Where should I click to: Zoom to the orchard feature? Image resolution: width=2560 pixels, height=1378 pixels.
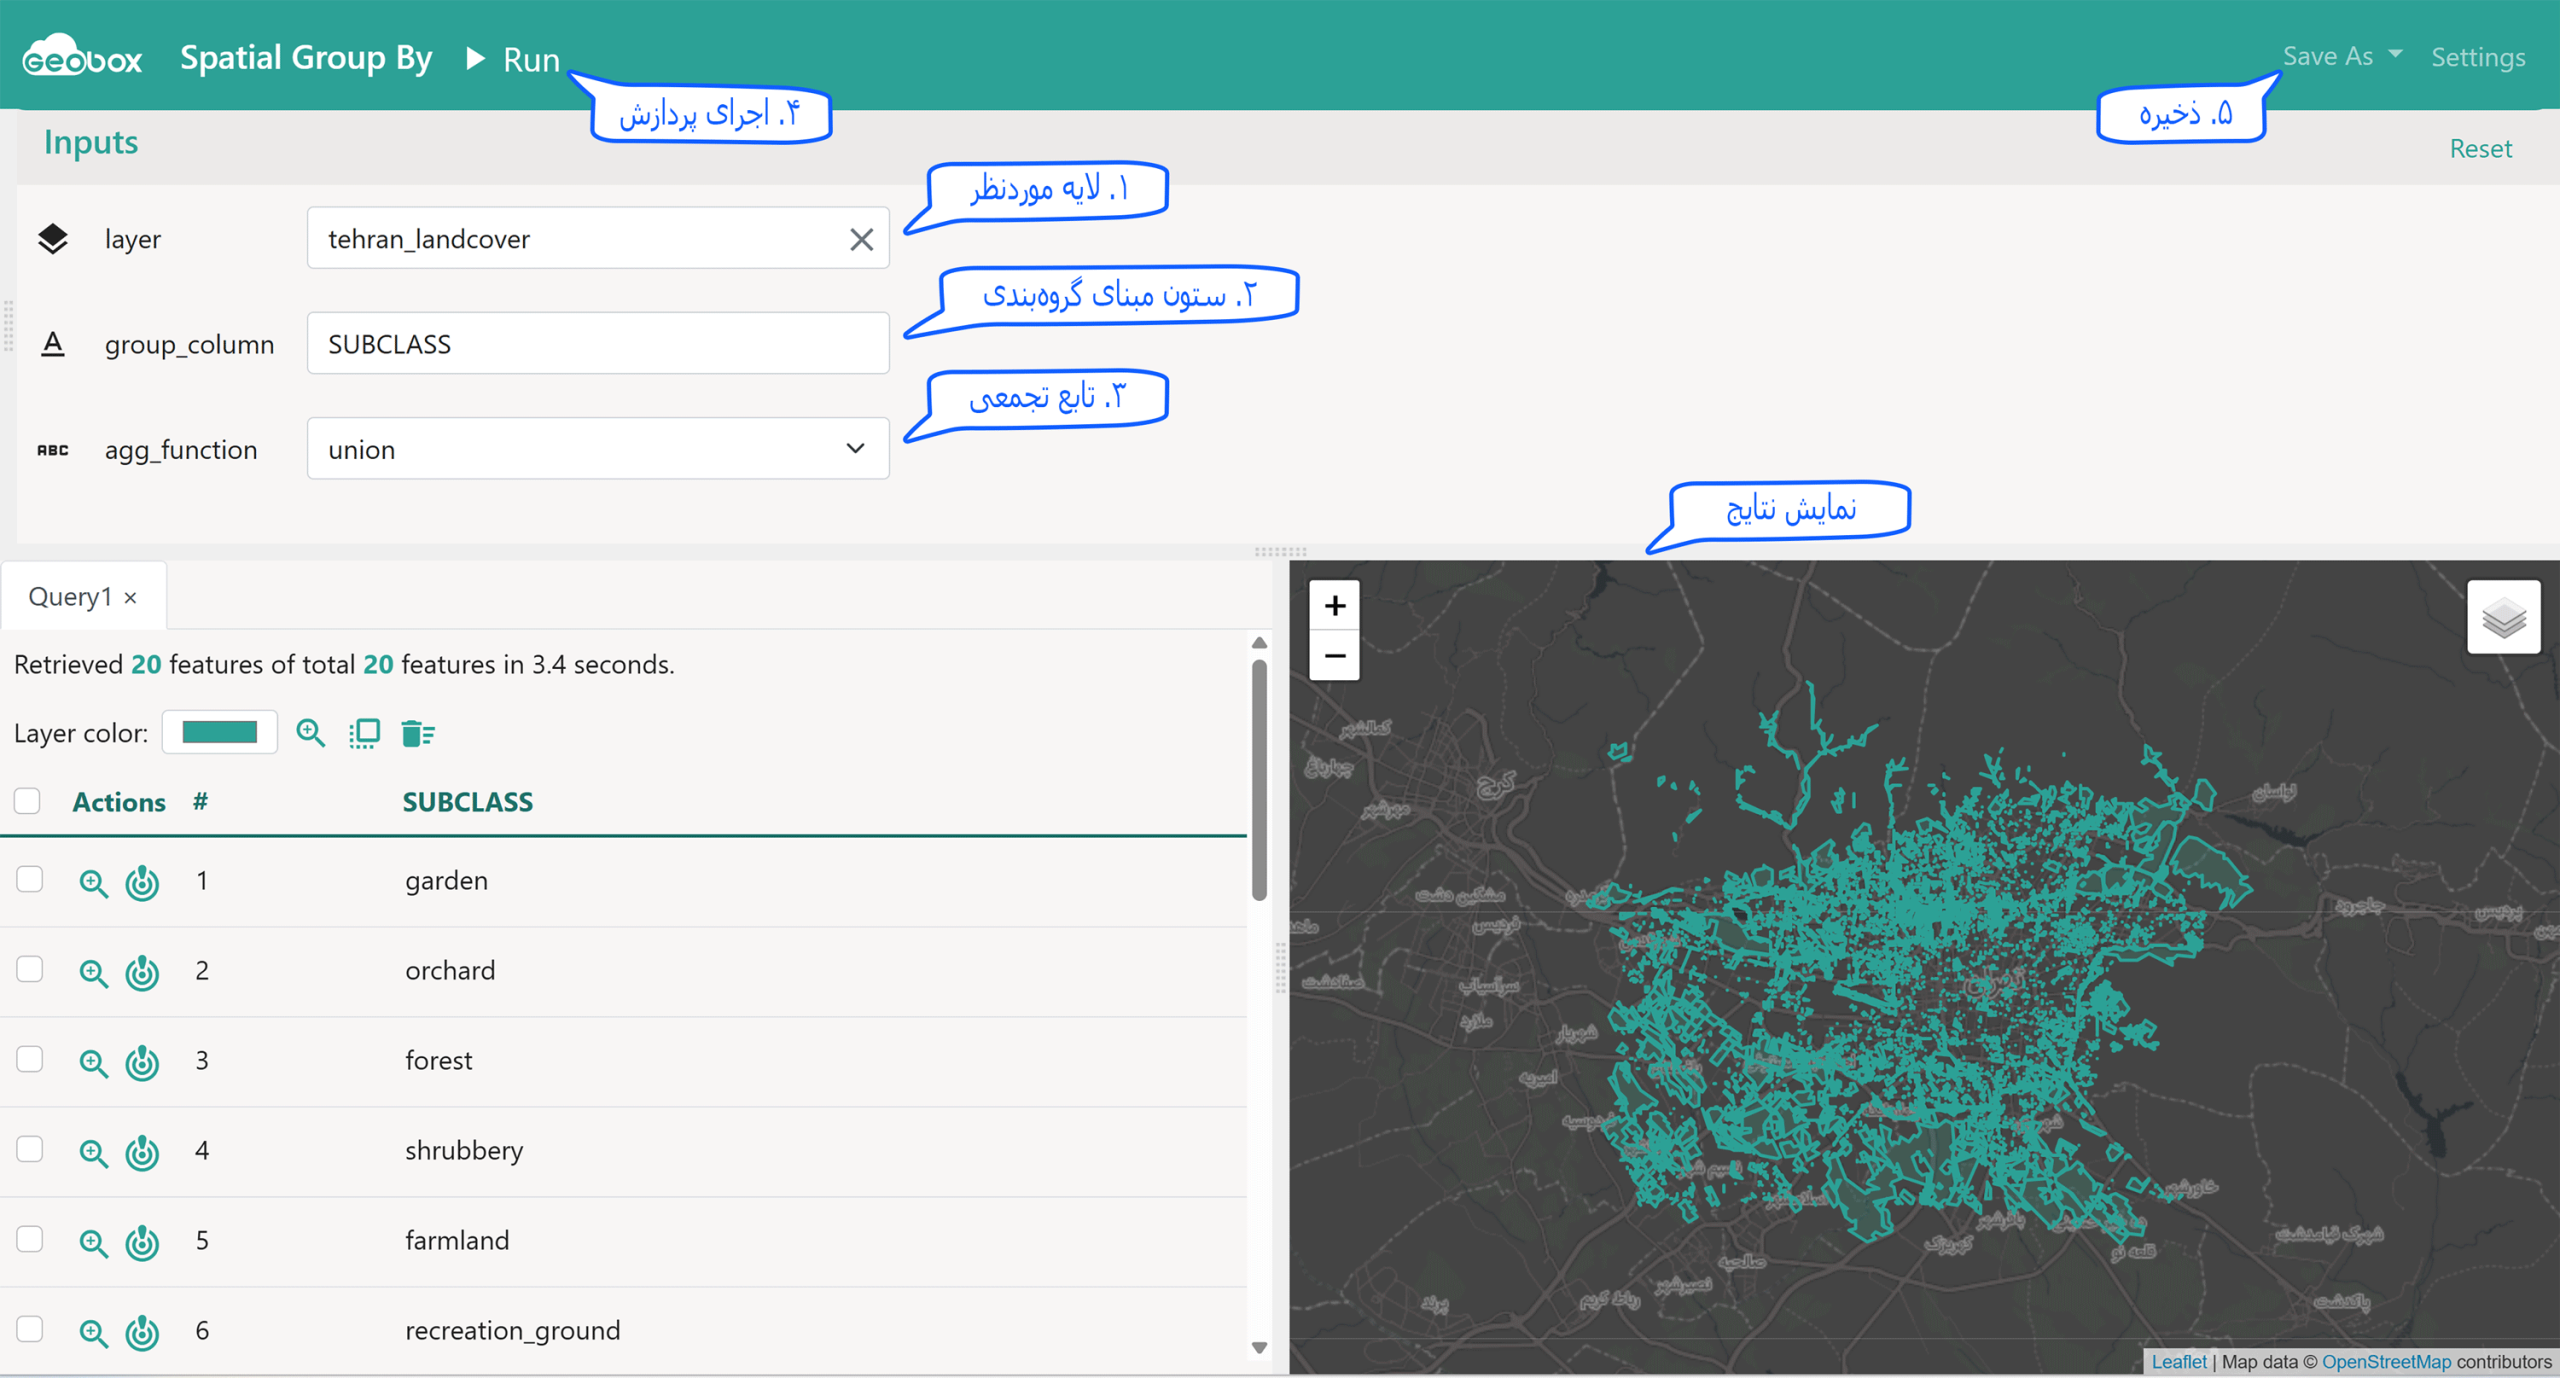point(93,973)
